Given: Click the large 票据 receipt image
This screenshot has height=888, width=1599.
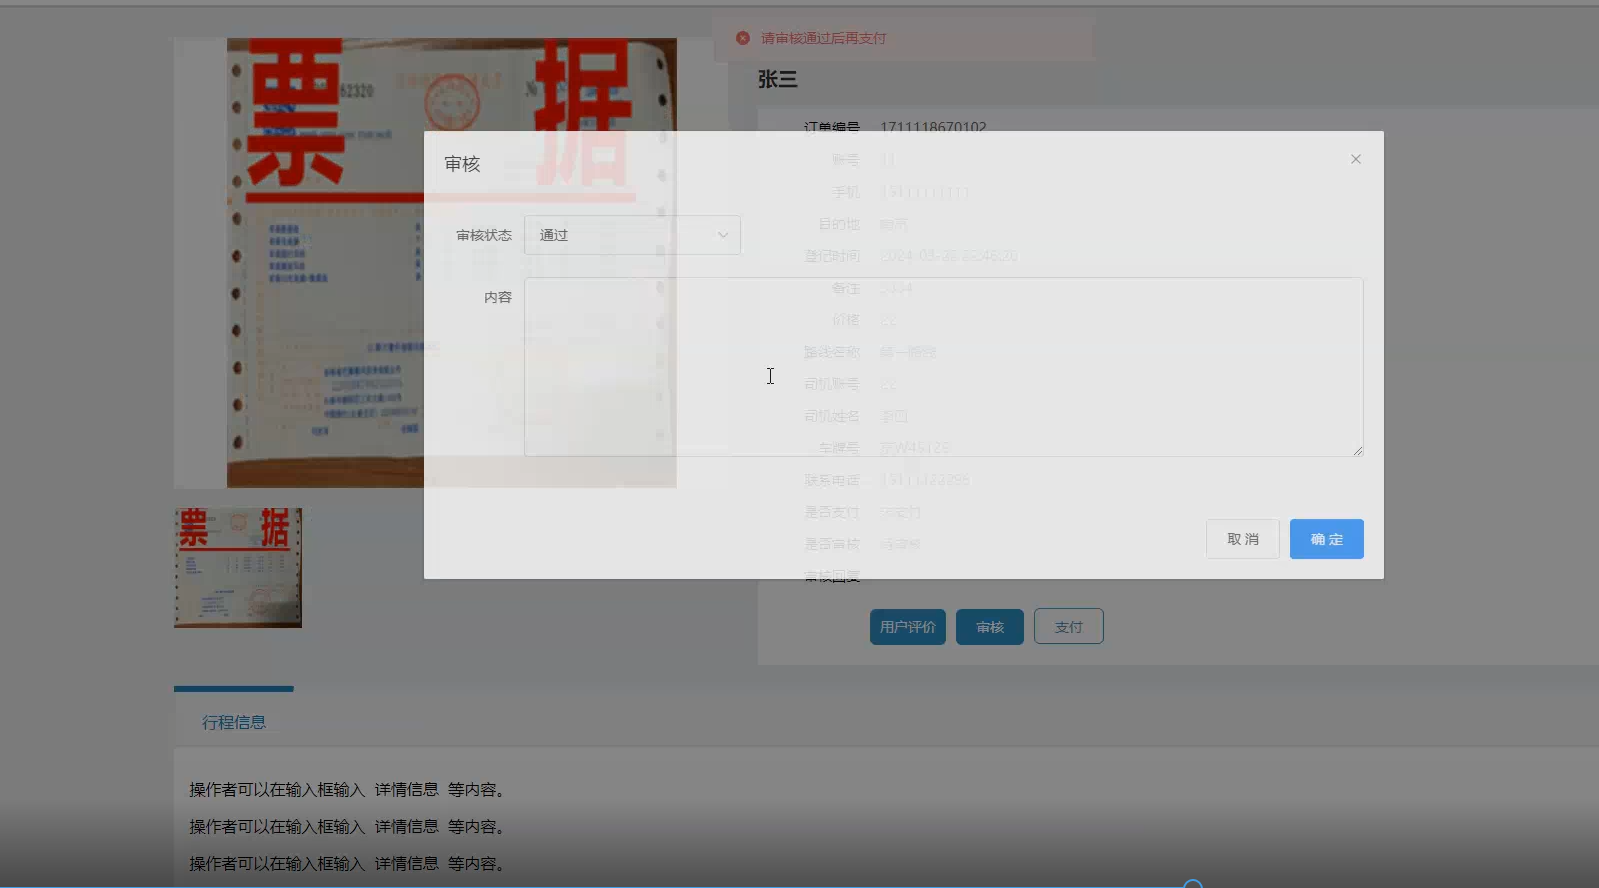Looking at the screenshot, I should [x=452, y=263].
